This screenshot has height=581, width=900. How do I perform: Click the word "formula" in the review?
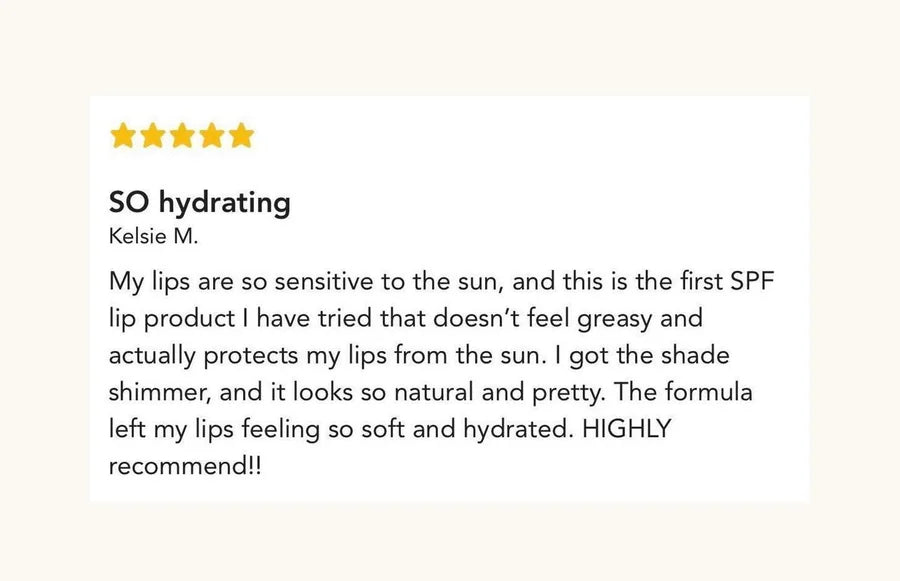click(x=709, y=391)
